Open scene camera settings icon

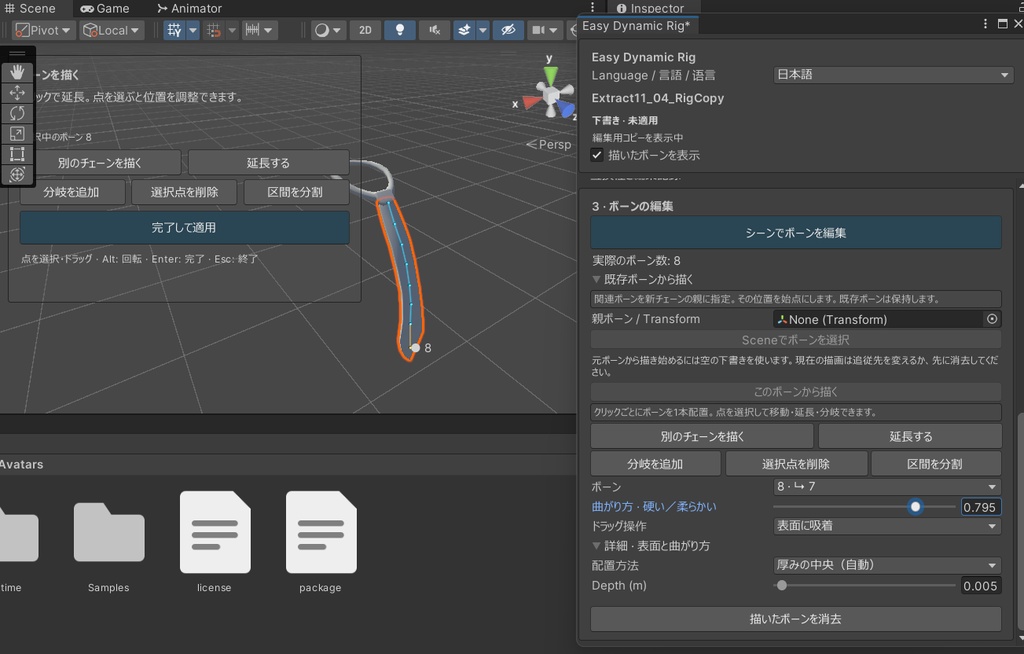pyautogui.click(x=539, y=30)
